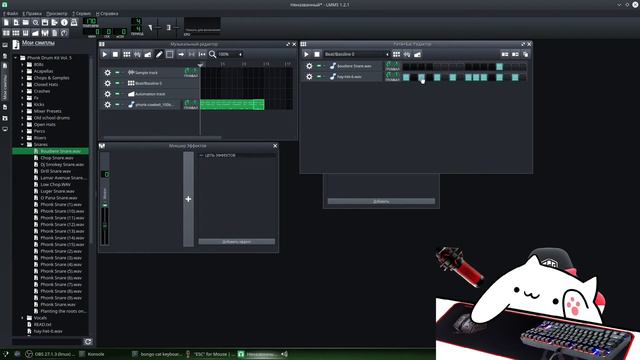640x360 pixels.
Task: Play beat in Beat+Bassline Editor
Action: (307, 54)
